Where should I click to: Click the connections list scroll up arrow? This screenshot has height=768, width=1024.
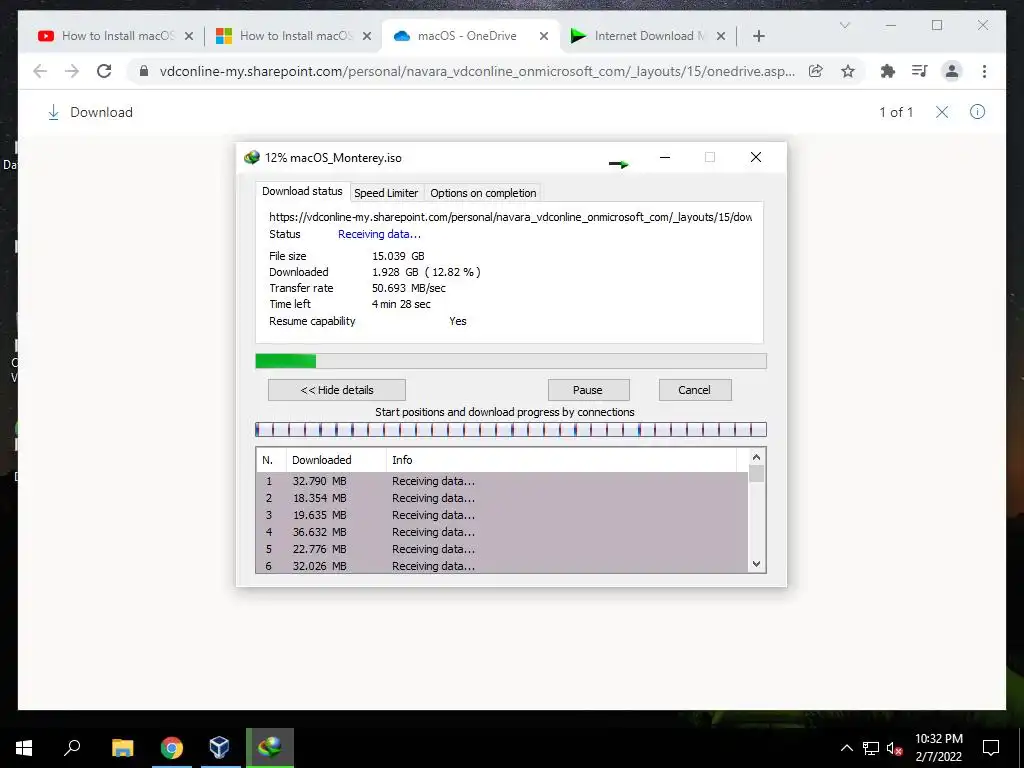click(x=757, y=457)
